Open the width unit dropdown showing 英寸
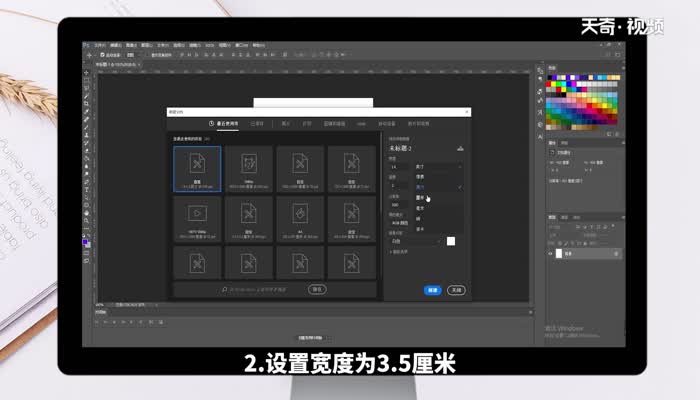The image size is (700, 400). coord(438,167)
